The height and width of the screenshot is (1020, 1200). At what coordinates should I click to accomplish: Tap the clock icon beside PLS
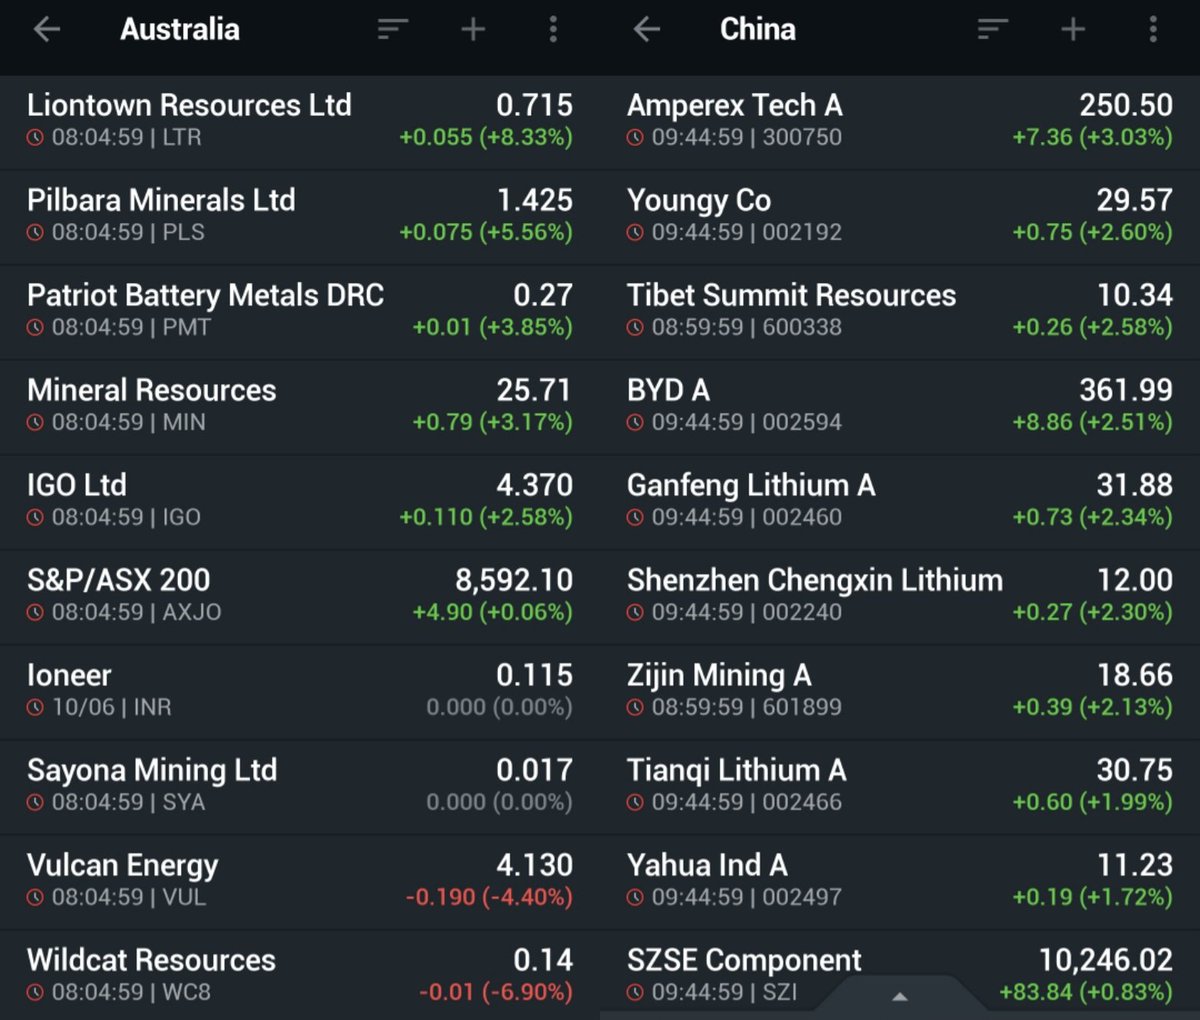click(36, 233)
